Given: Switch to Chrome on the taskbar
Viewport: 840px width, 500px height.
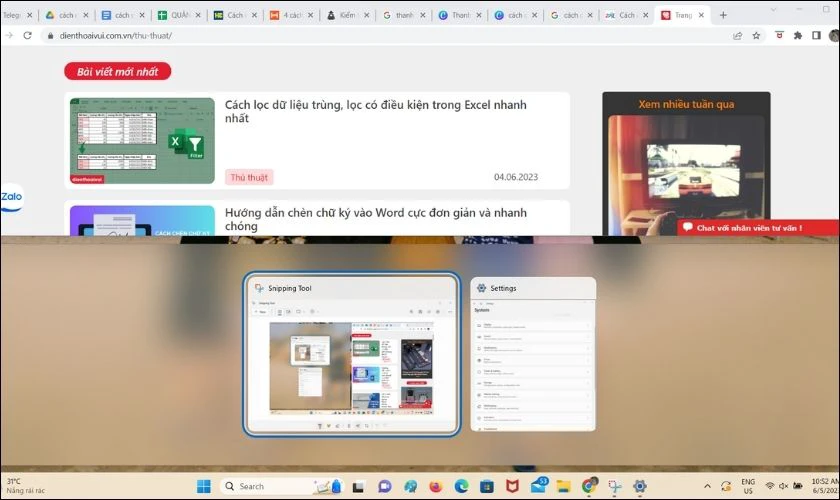Looking at the screenshot, I should coord(589,486).
